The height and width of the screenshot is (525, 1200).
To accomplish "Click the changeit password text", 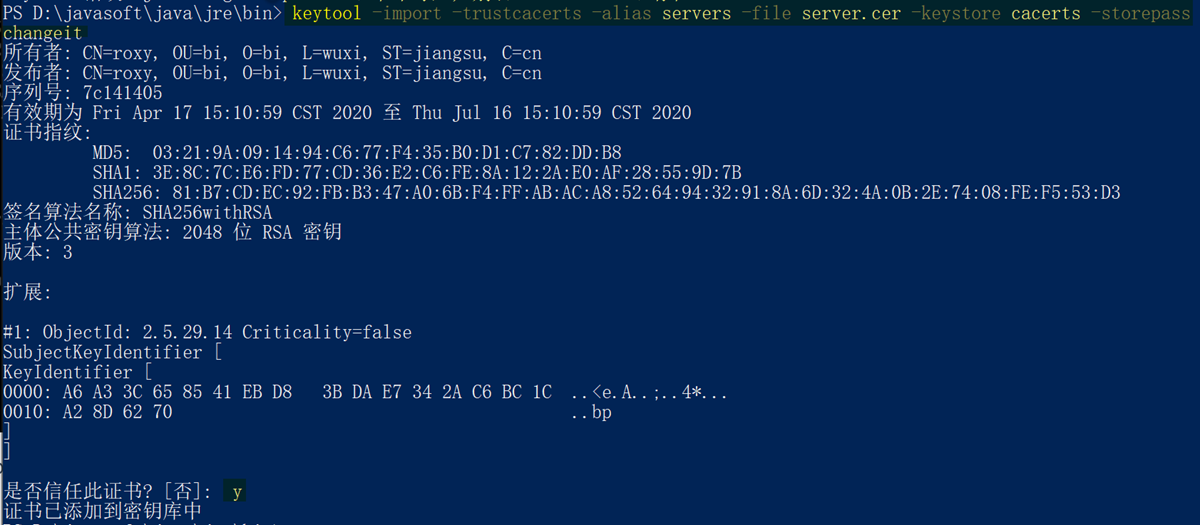I will pos(43,34).
